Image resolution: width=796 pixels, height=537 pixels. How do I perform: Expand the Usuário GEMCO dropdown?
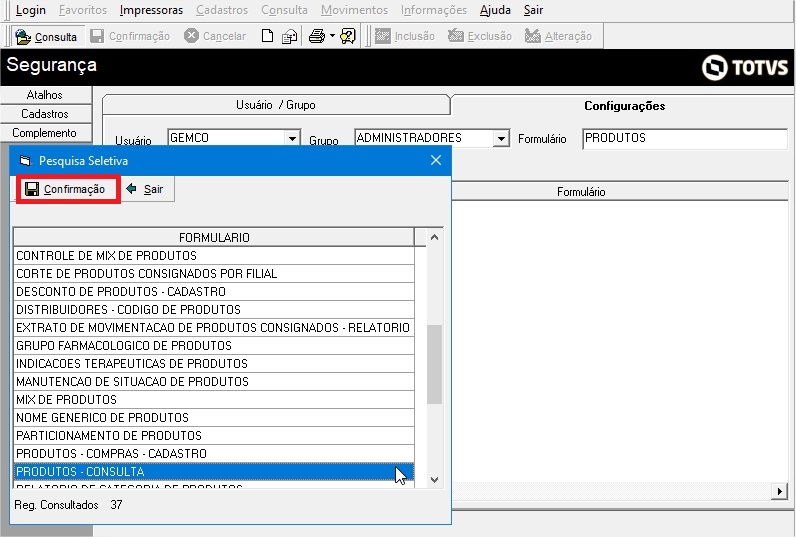[x=292, y=138]
